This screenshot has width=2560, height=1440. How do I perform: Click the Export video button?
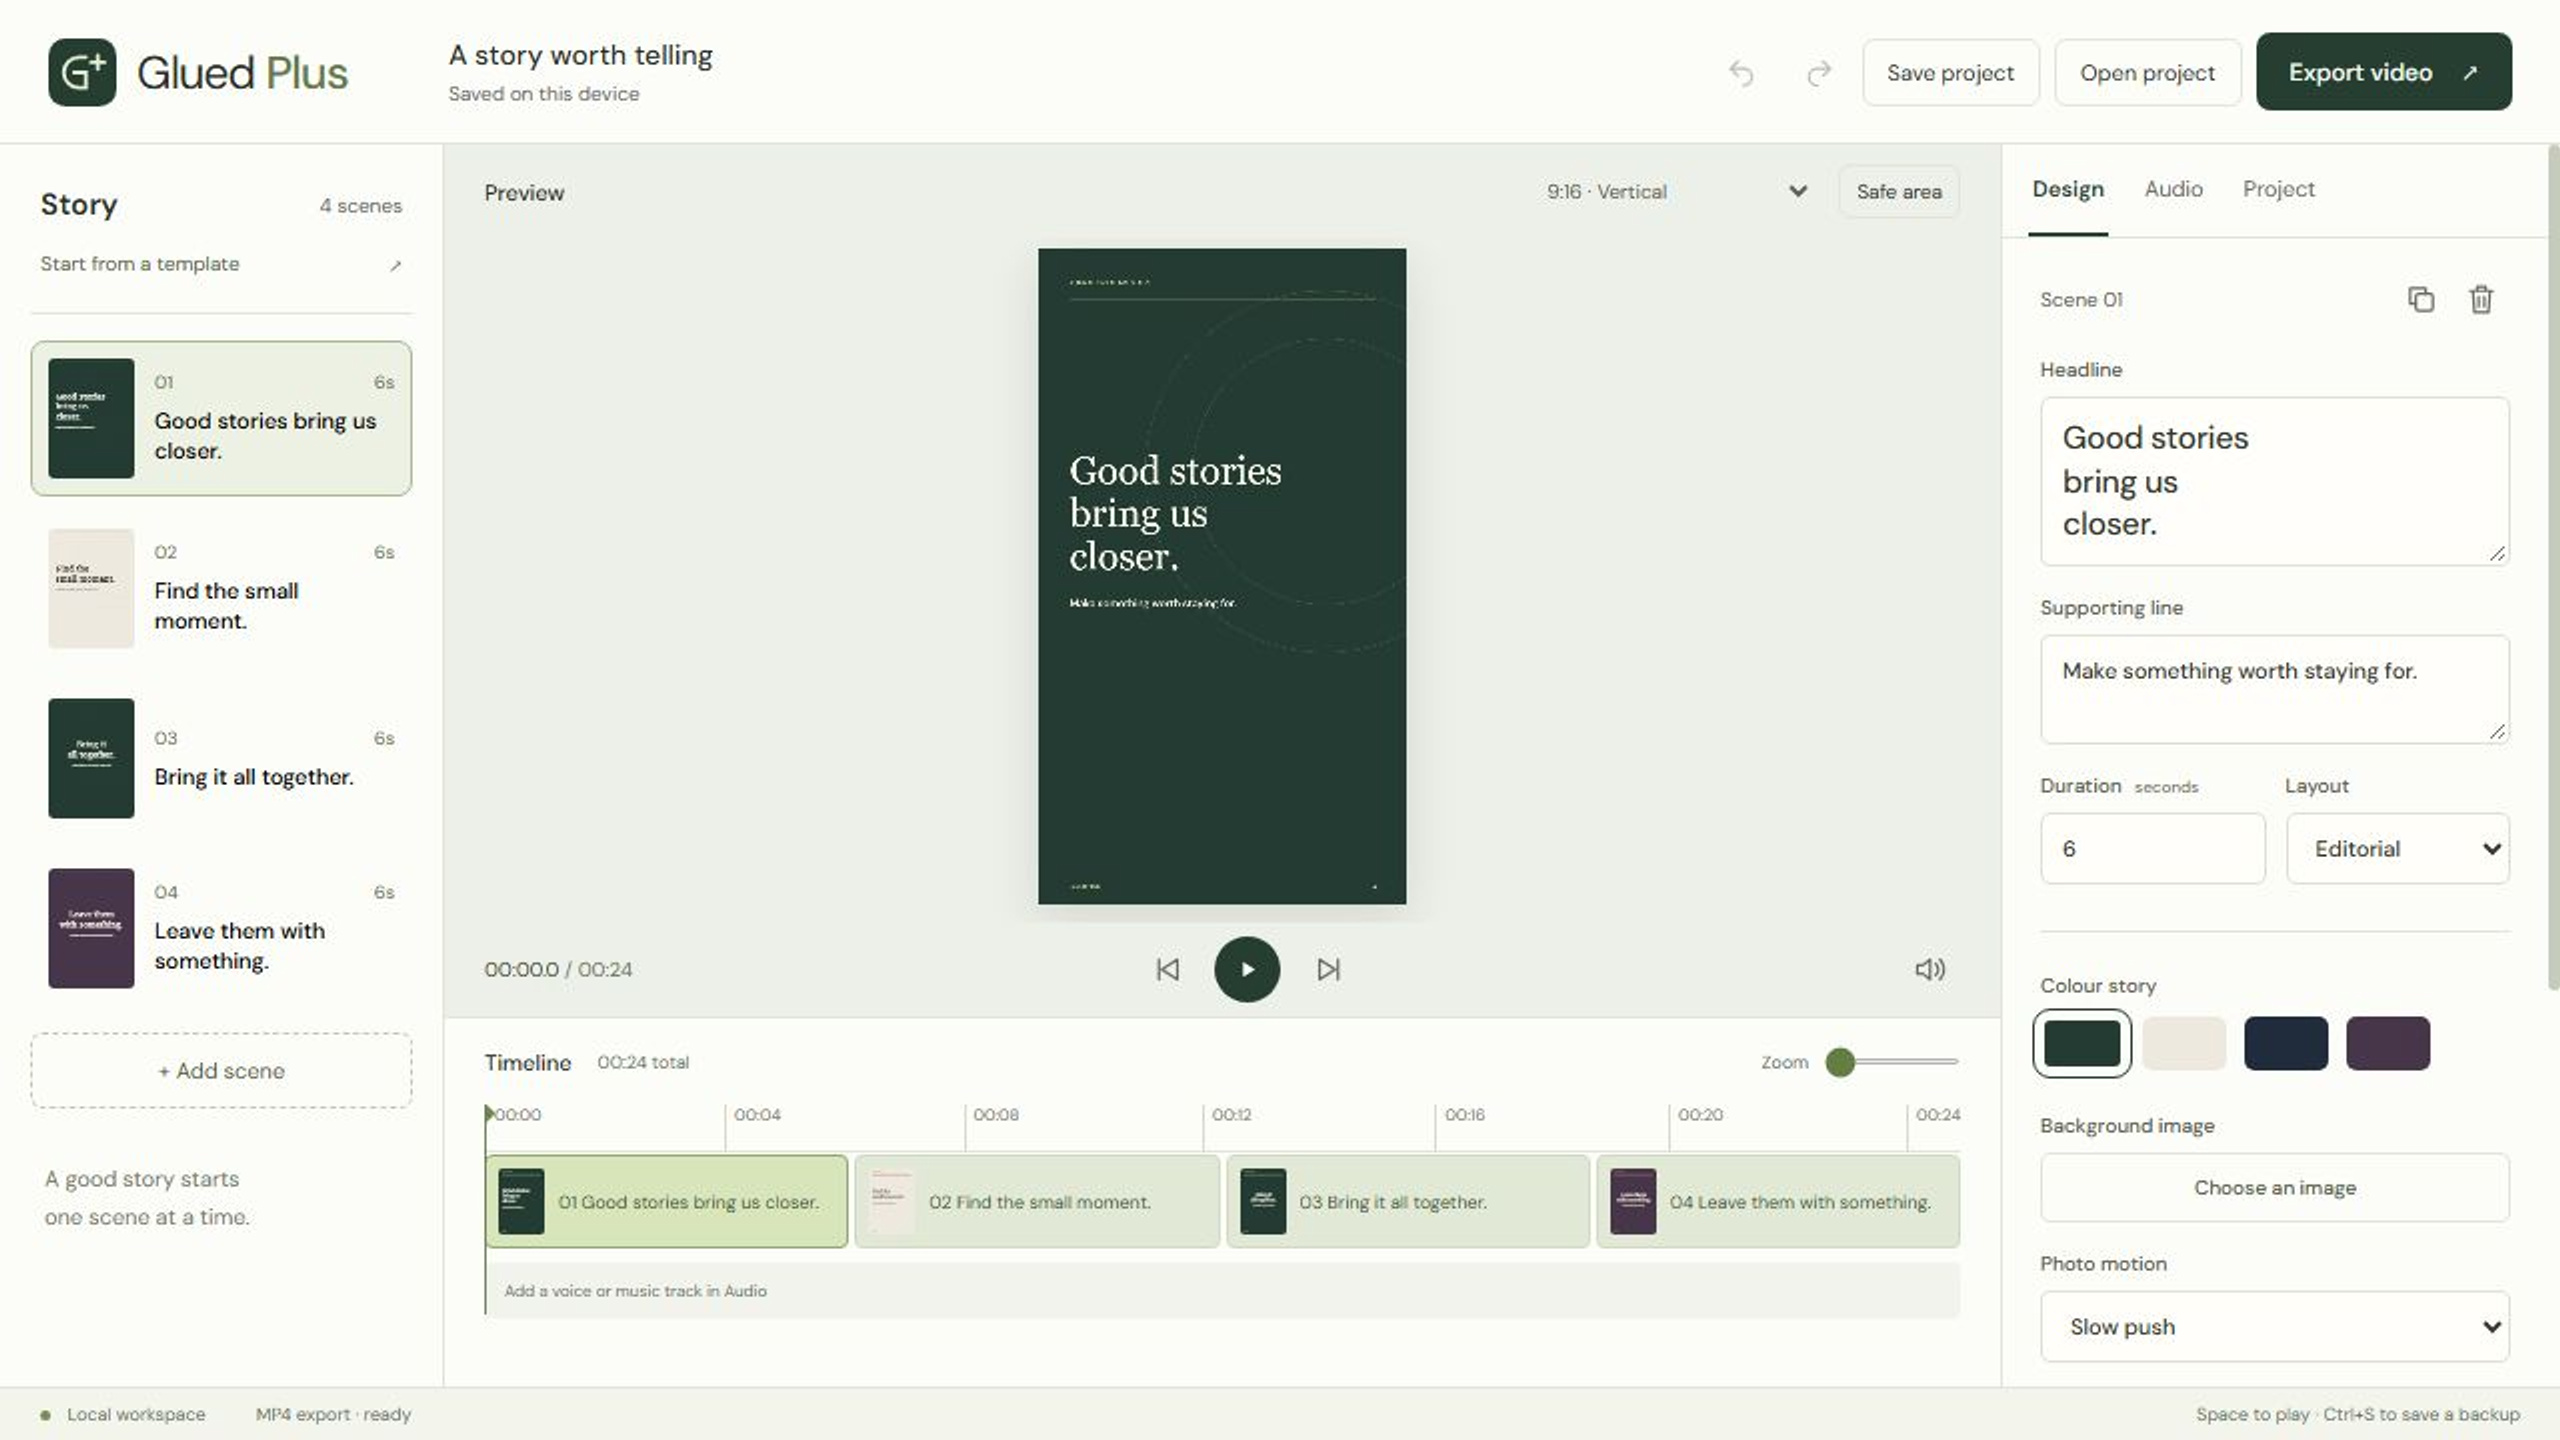click(x=2383, y=72)
